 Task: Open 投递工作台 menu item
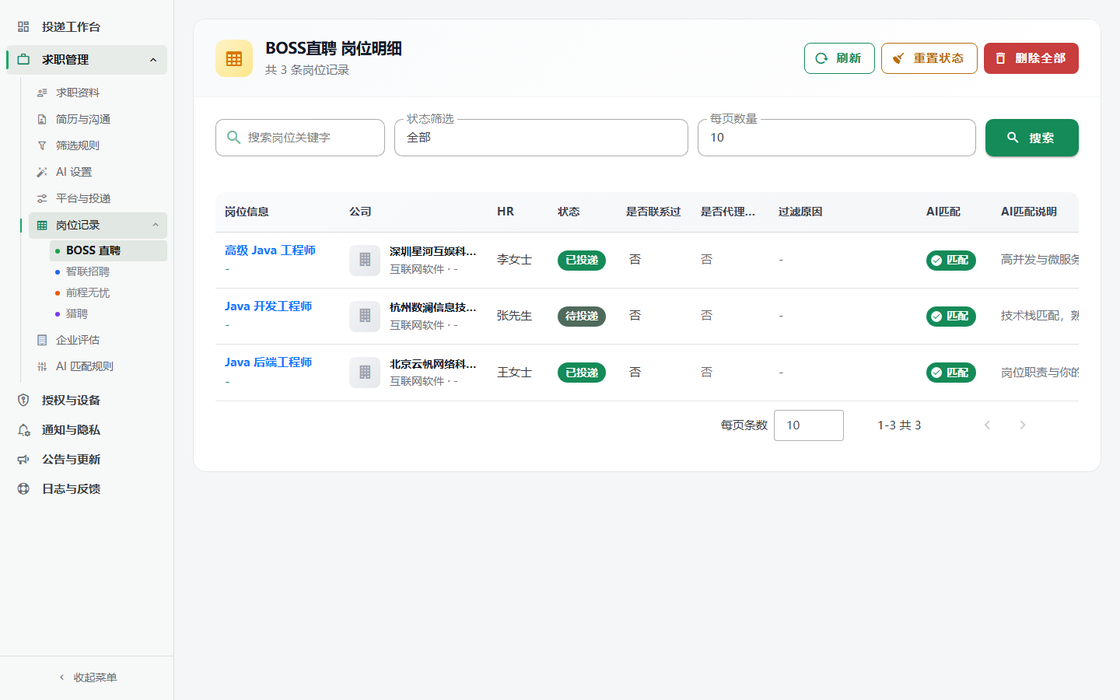pos(86,27)
